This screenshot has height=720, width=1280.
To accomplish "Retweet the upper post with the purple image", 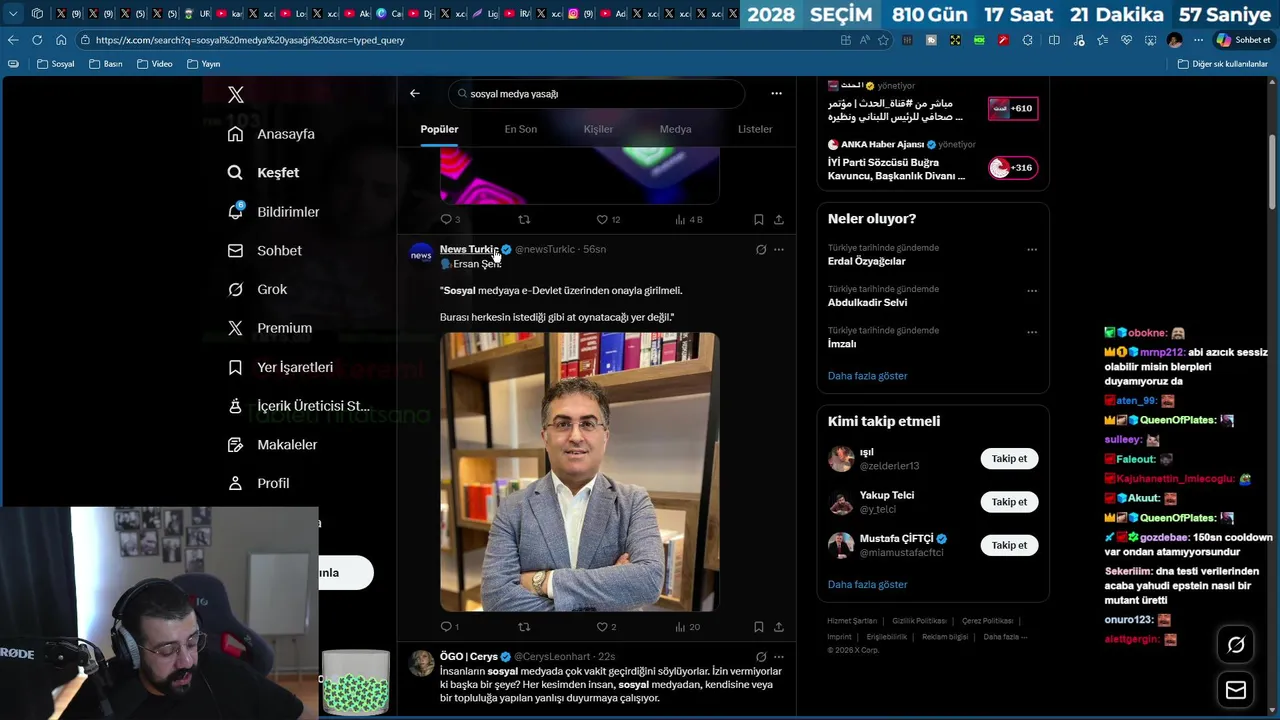I will point(524,219).
